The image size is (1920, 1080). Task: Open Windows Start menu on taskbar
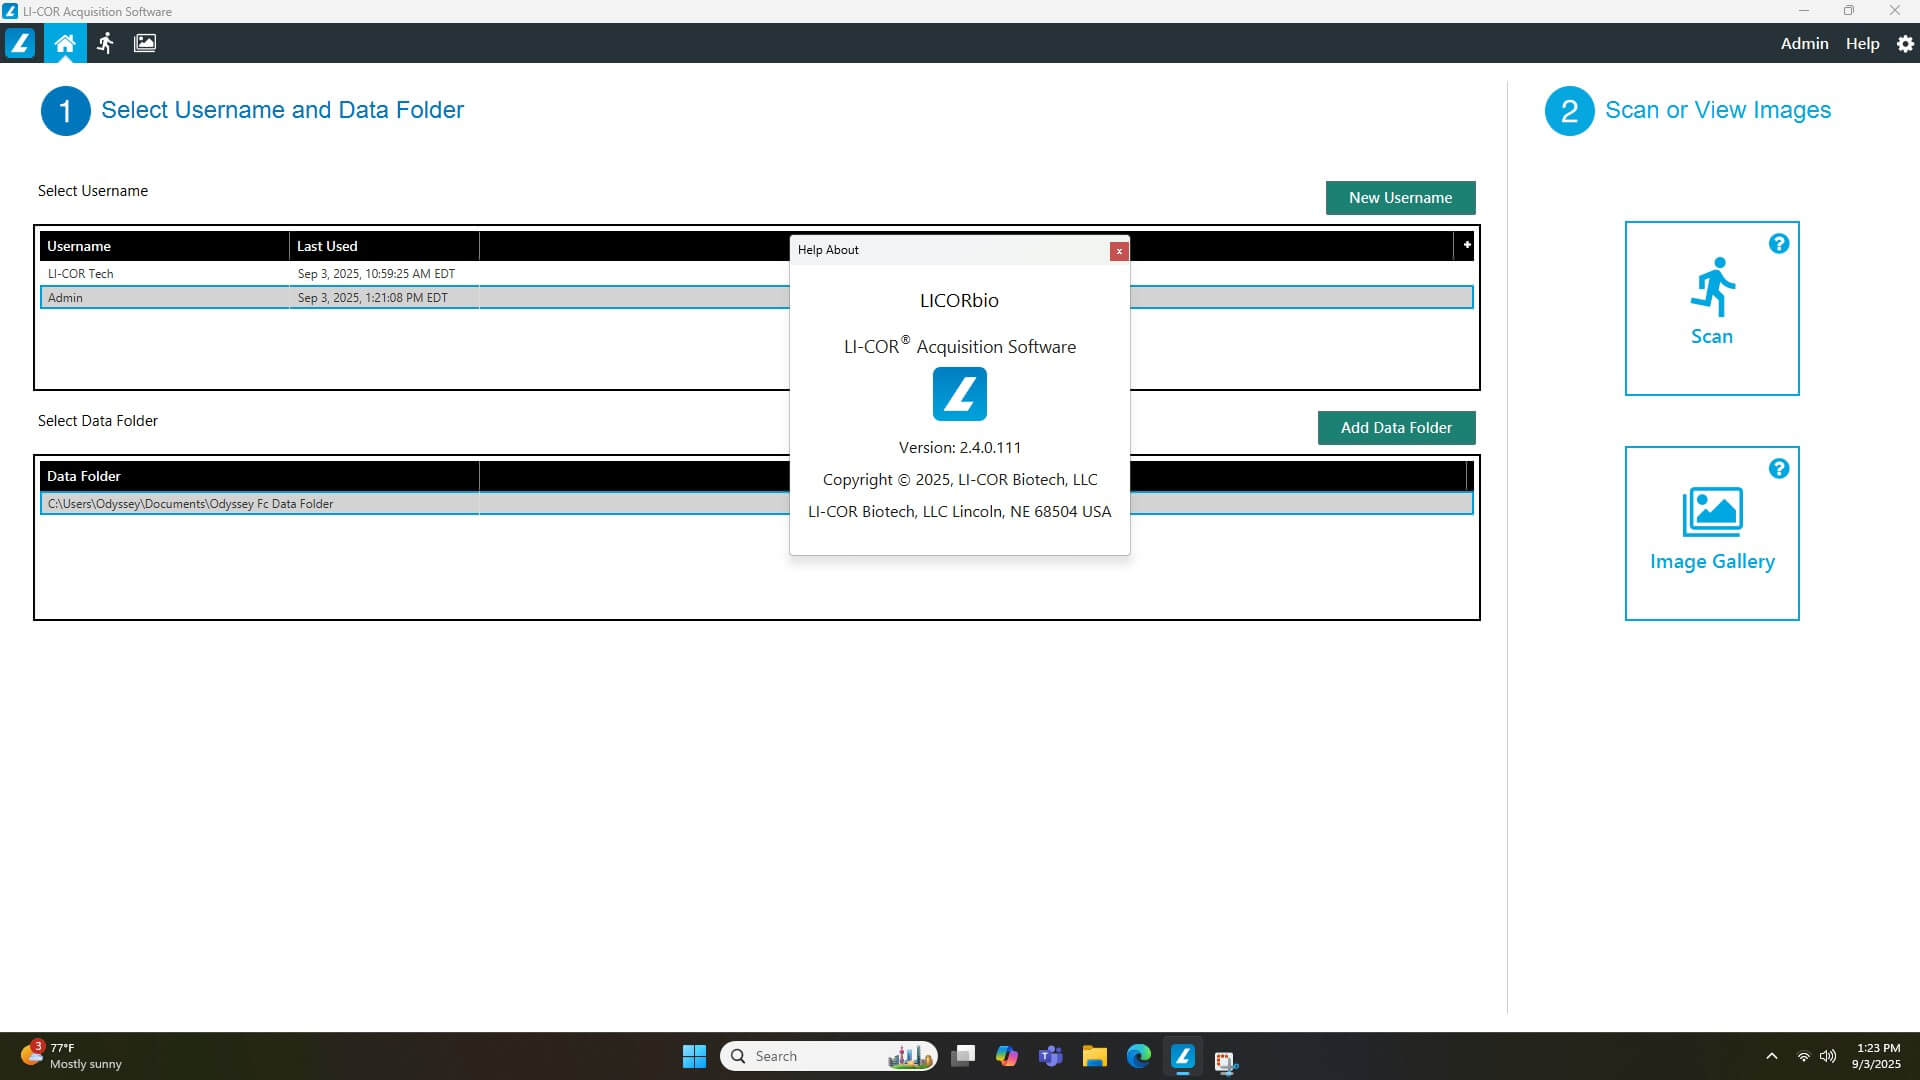tap(694, 1056)
